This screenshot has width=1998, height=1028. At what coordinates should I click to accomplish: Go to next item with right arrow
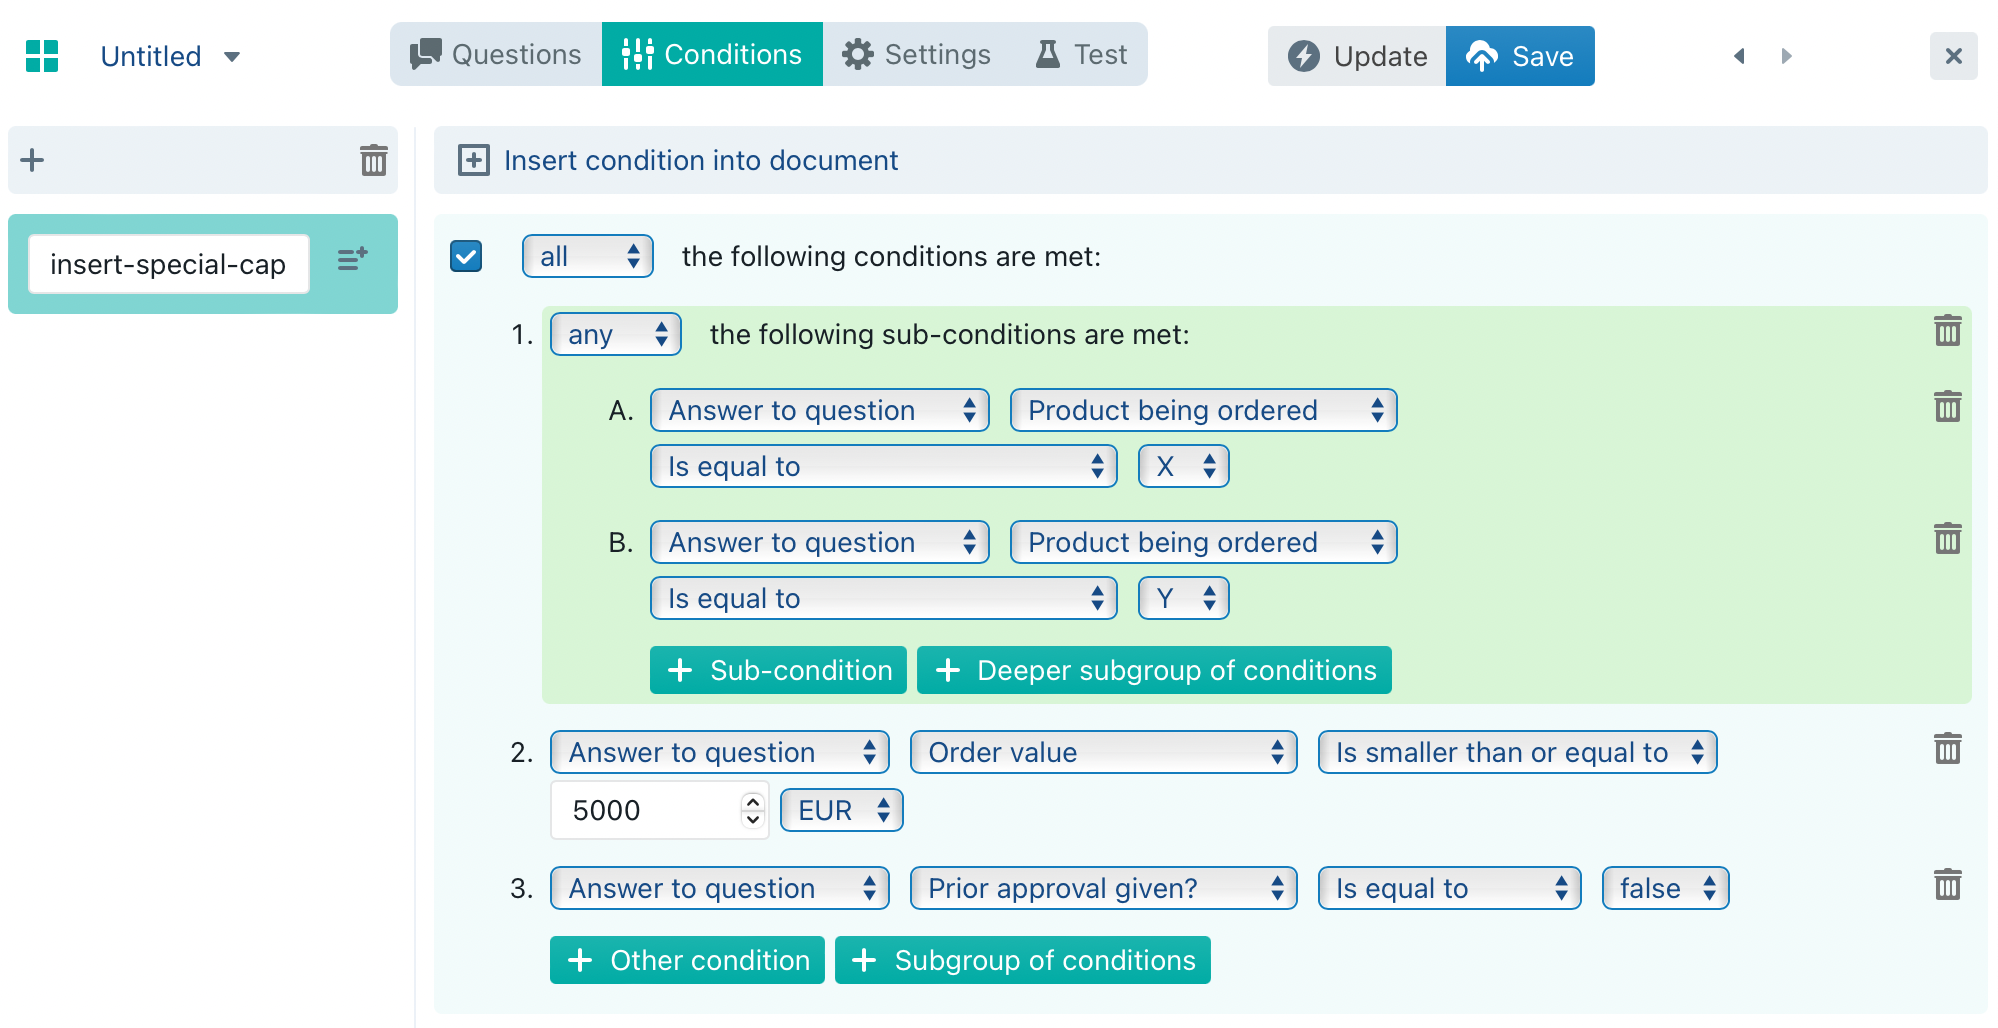coord(1786,56)
